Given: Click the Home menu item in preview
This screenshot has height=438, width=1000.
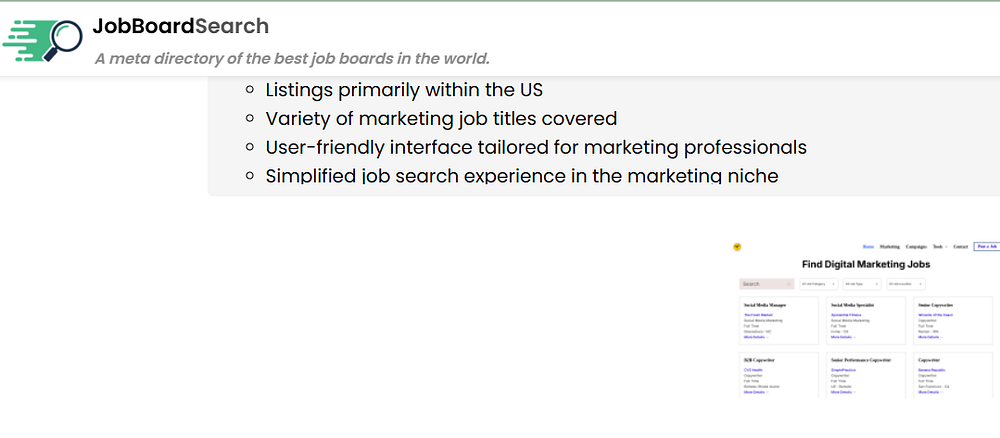Looking at the screenshot, I should [x=868, y=246].
